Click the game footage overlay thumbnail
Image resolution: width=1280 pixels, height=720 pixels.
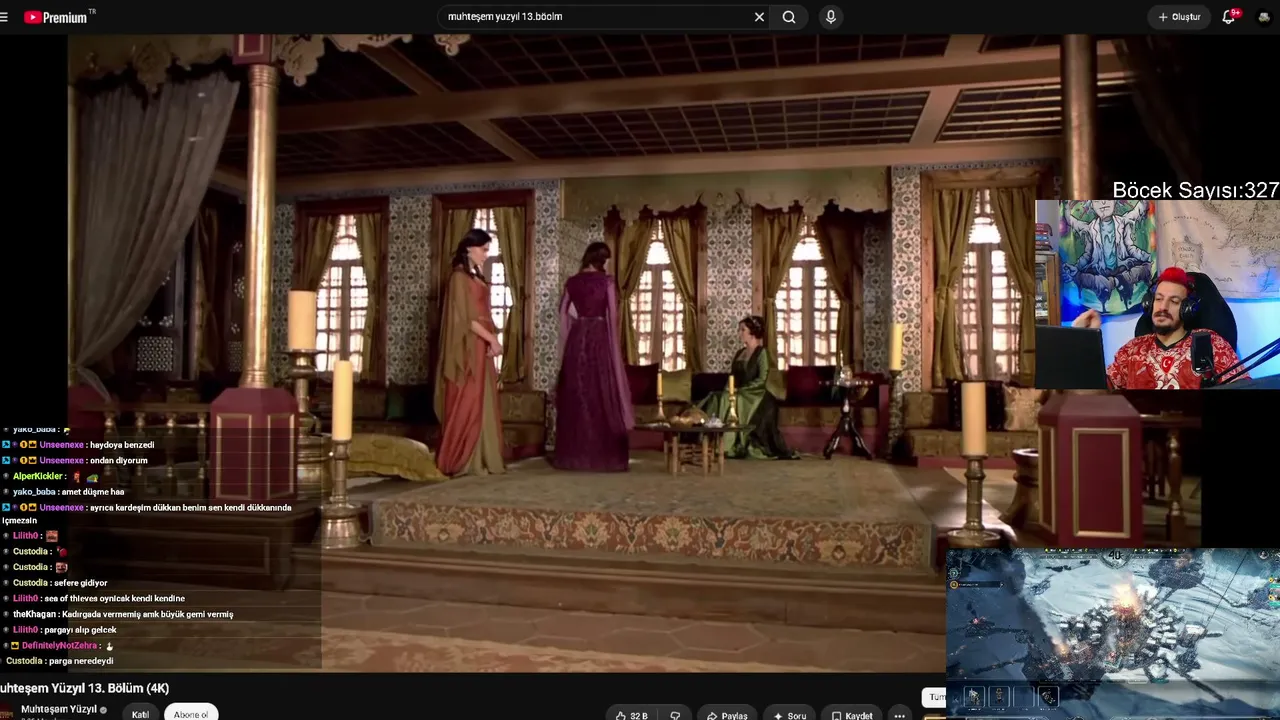(x=1113, y=632)
